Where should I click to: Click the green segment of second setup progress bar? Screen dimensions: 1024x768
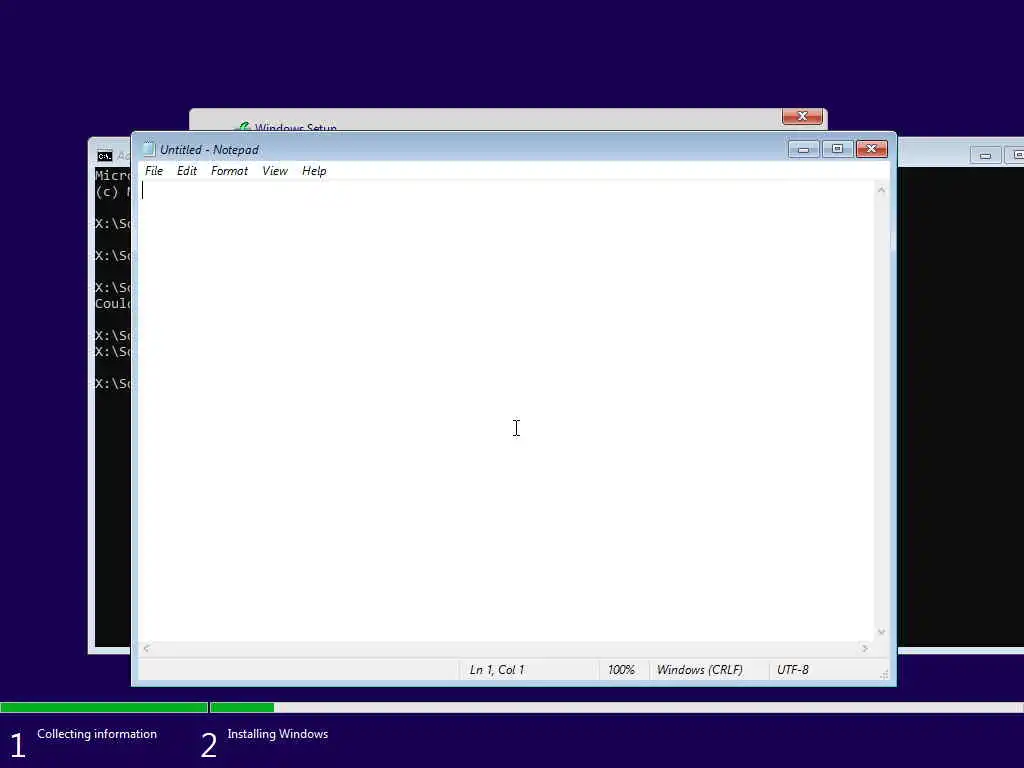coord(242,707)
